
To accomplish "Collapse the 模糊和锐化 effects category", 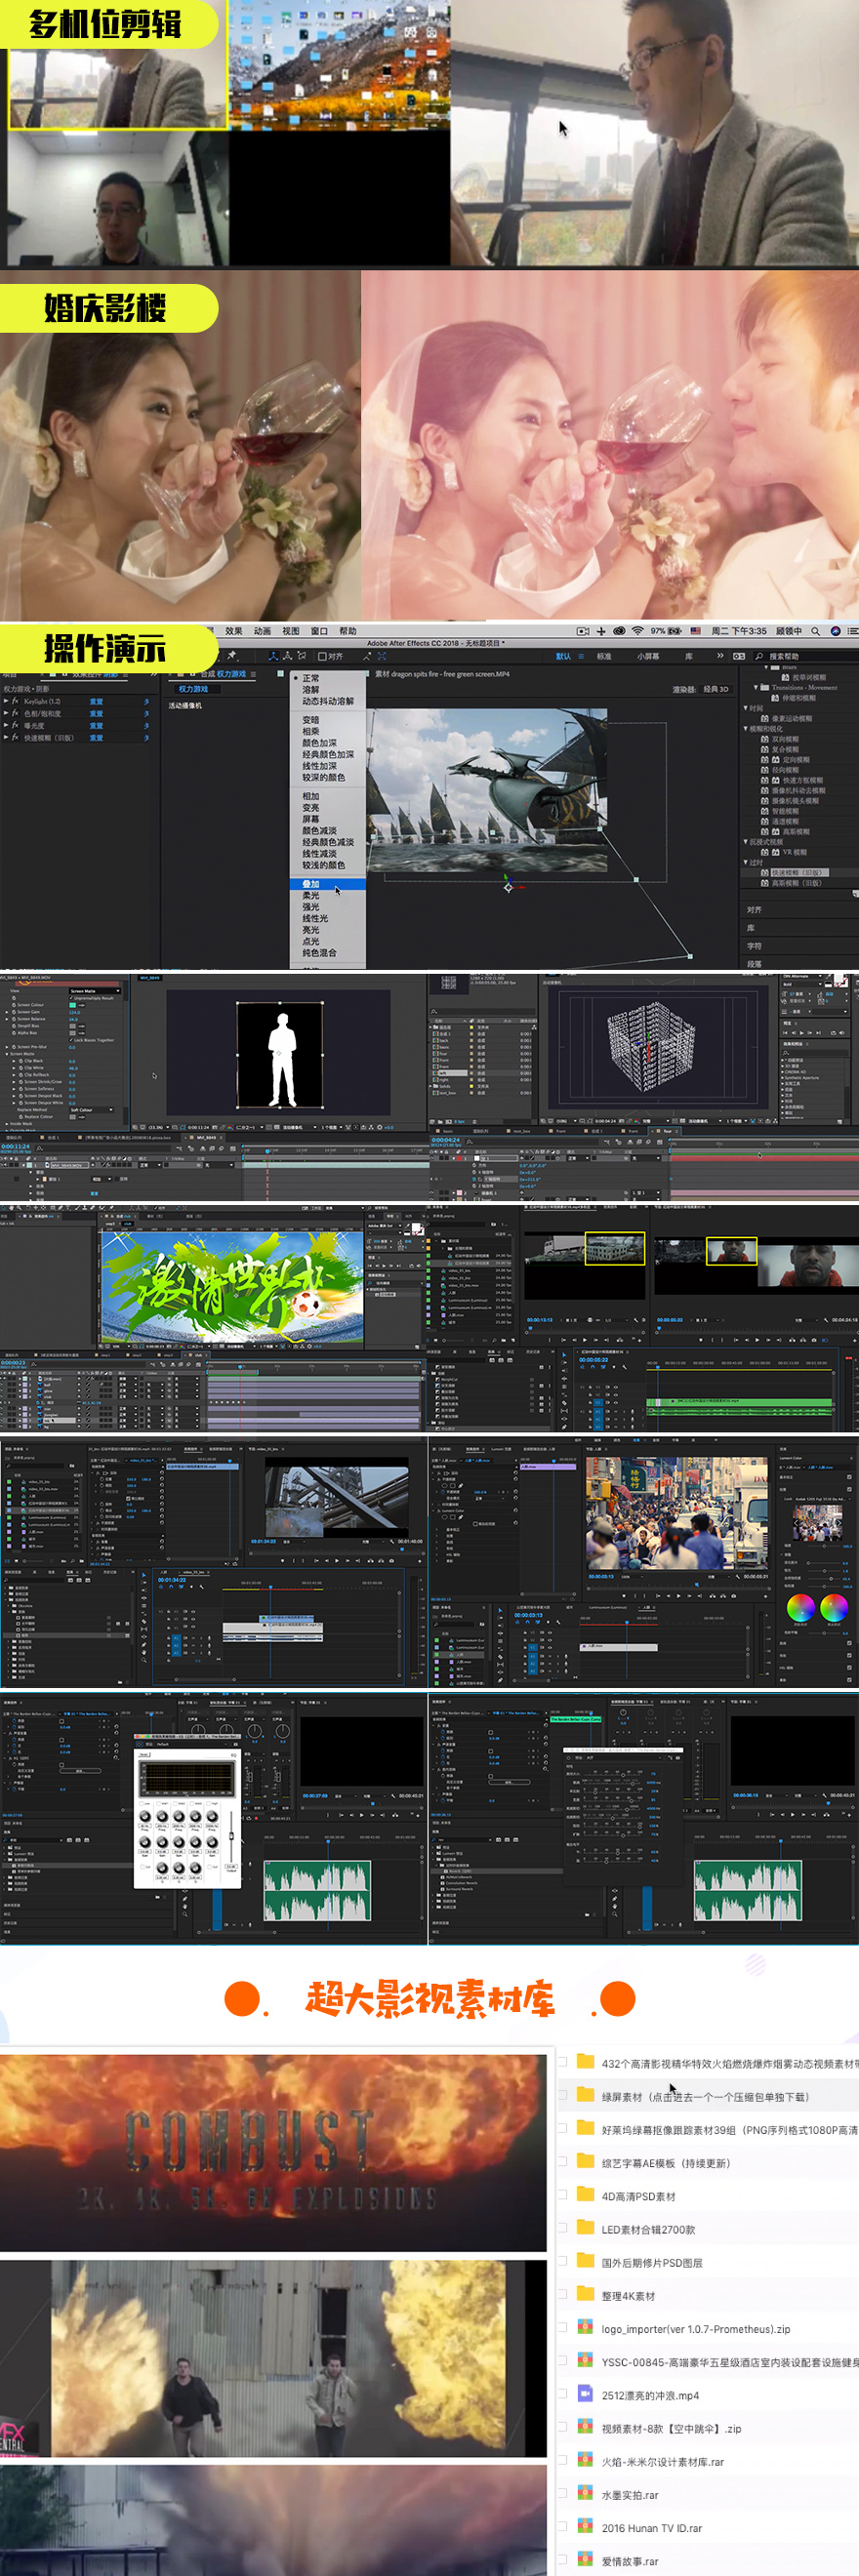I will 746,729.
